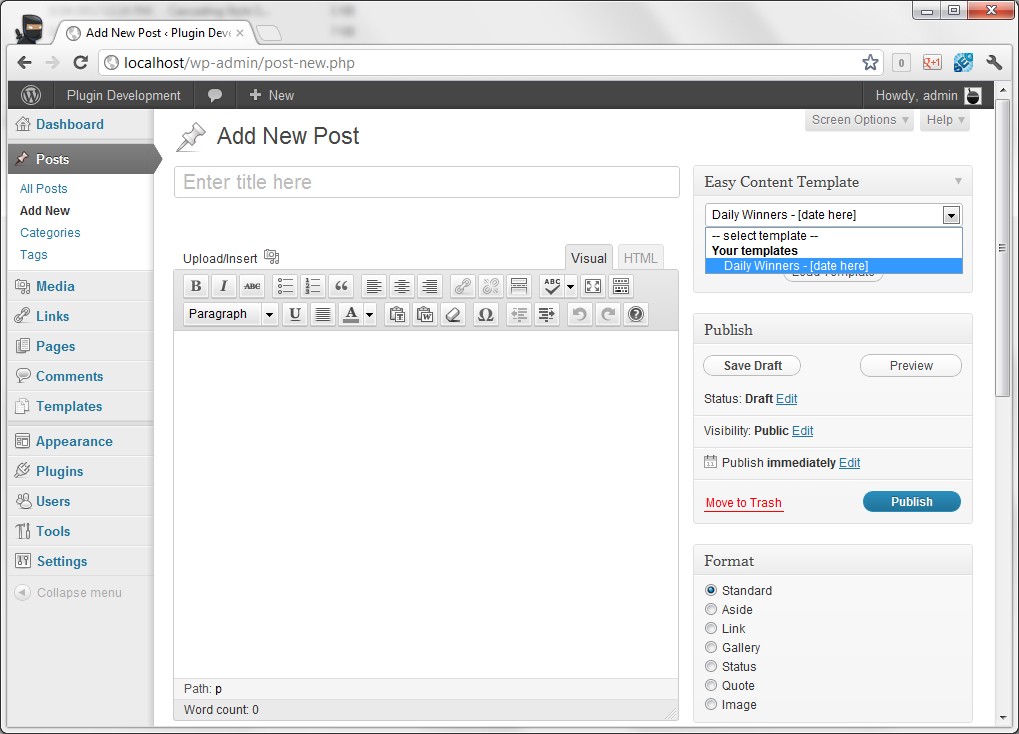Click the blue Publish button
This screenshot has width=1019, height=734.
point(911,502)
